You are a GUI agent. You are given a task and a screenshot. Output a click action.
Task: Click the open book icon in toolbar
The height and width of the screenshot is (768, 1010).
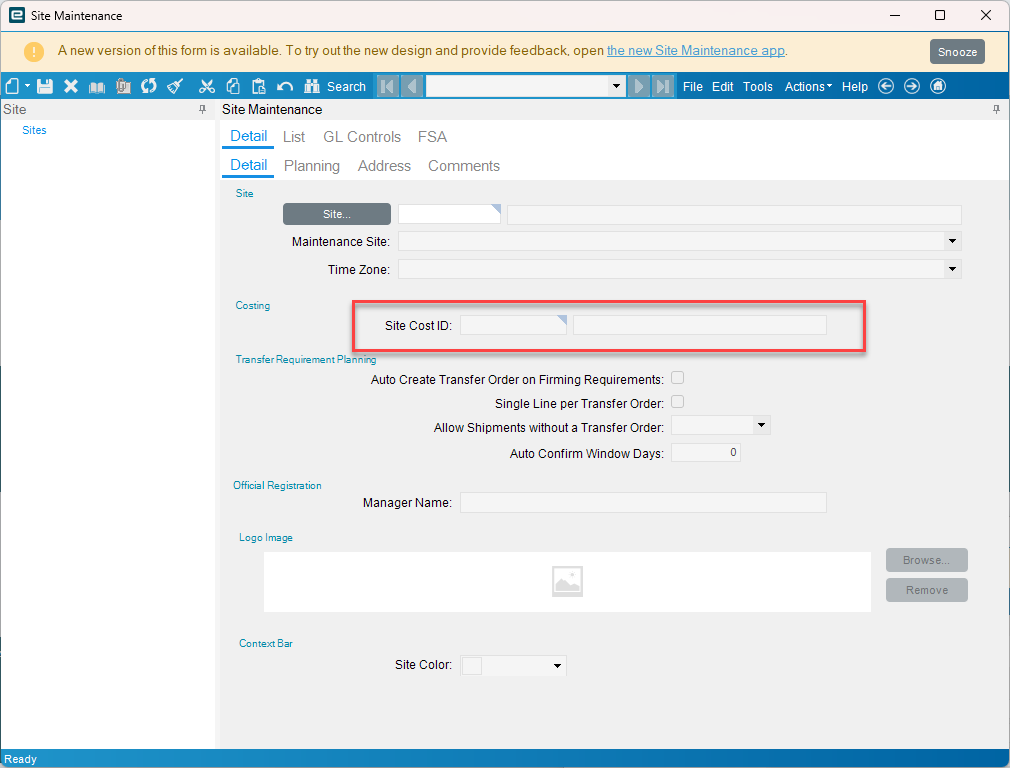[97, 87]
